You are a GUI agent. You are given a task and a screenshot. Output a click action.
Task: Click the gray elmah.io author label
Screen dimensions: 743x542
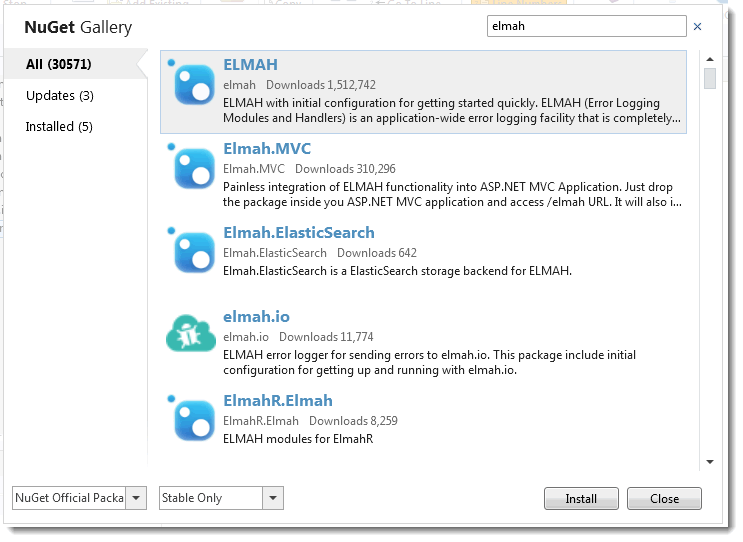pyautogui.click(x=246, y=337)
